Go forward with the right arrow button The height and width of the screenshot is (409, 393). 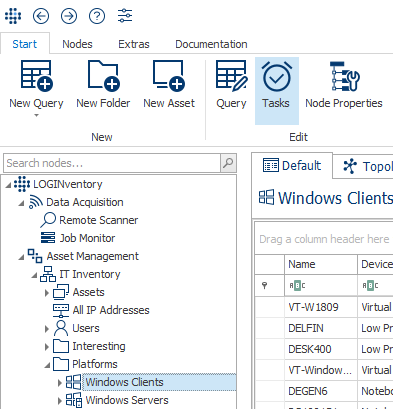click(69, 16)
